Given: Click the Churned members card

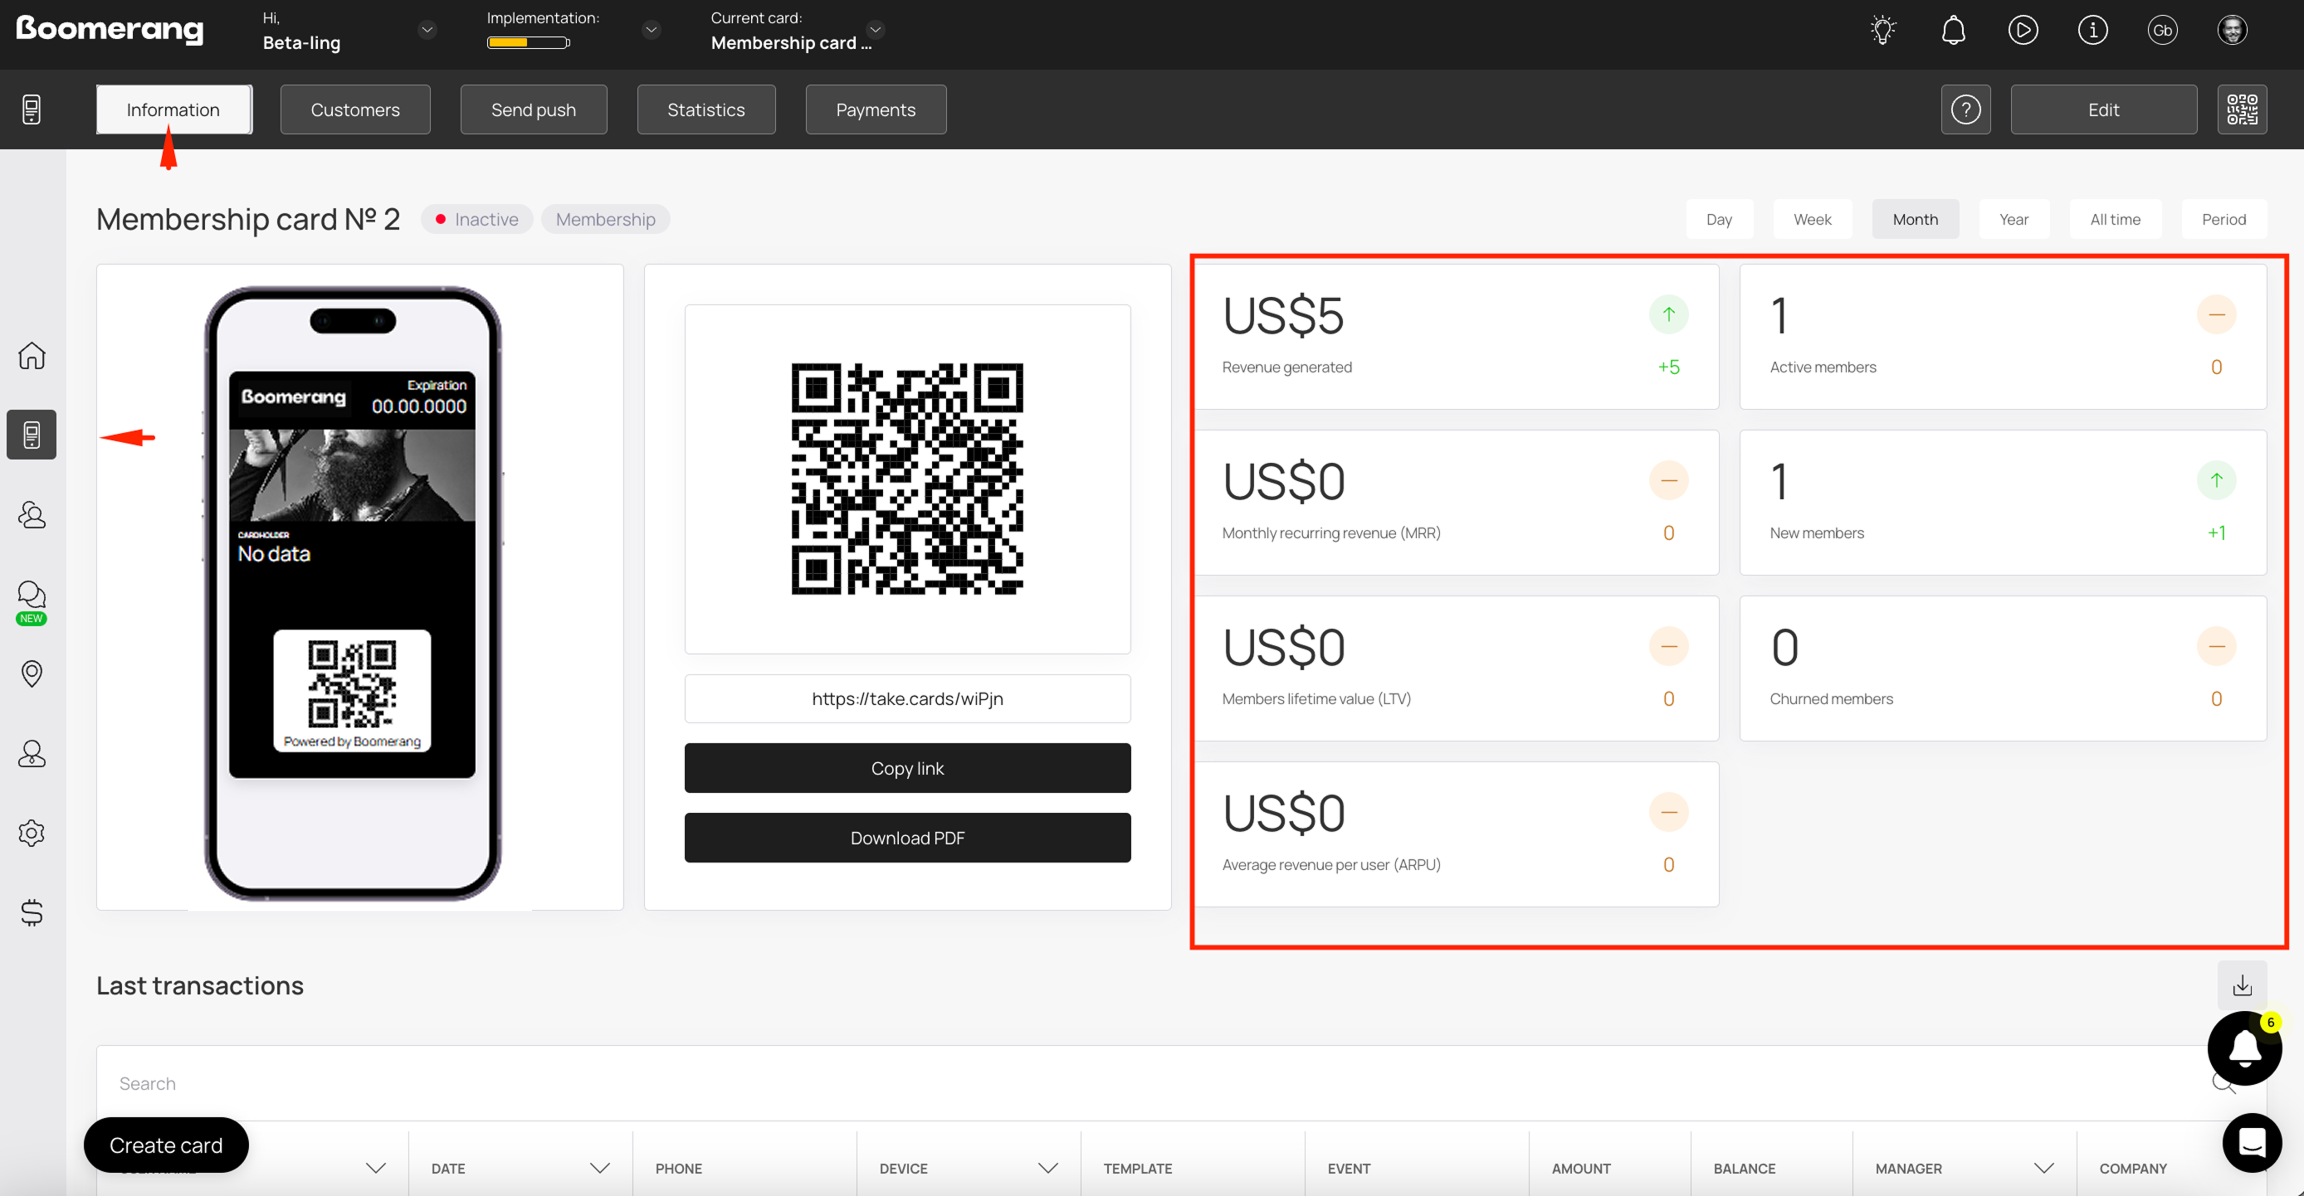Looking at the screenshot, I should [x=2003, y=669].
